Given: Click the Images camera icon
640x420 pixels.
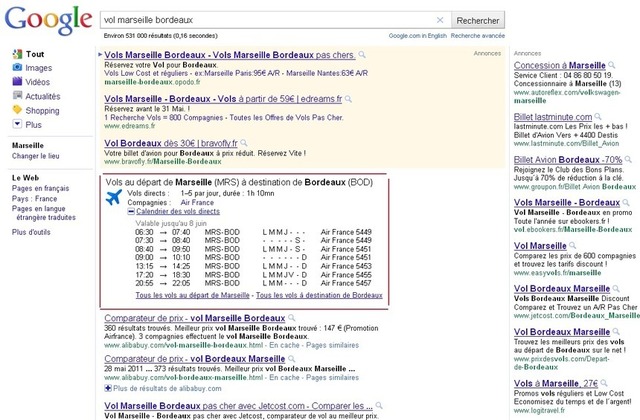Looking at the screenshot, I should coord(17,67).
